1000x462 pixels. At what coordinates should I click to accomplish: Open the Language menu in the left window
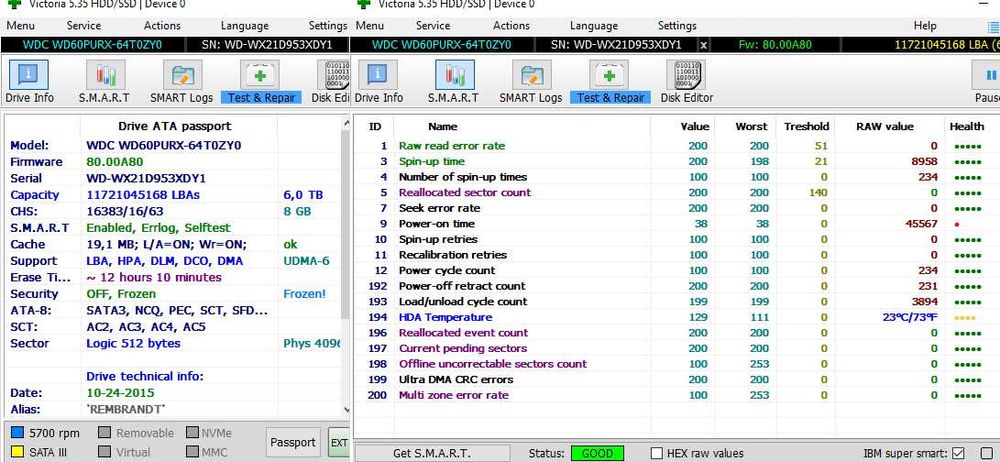pyautogui.click(x=244, y=26)
